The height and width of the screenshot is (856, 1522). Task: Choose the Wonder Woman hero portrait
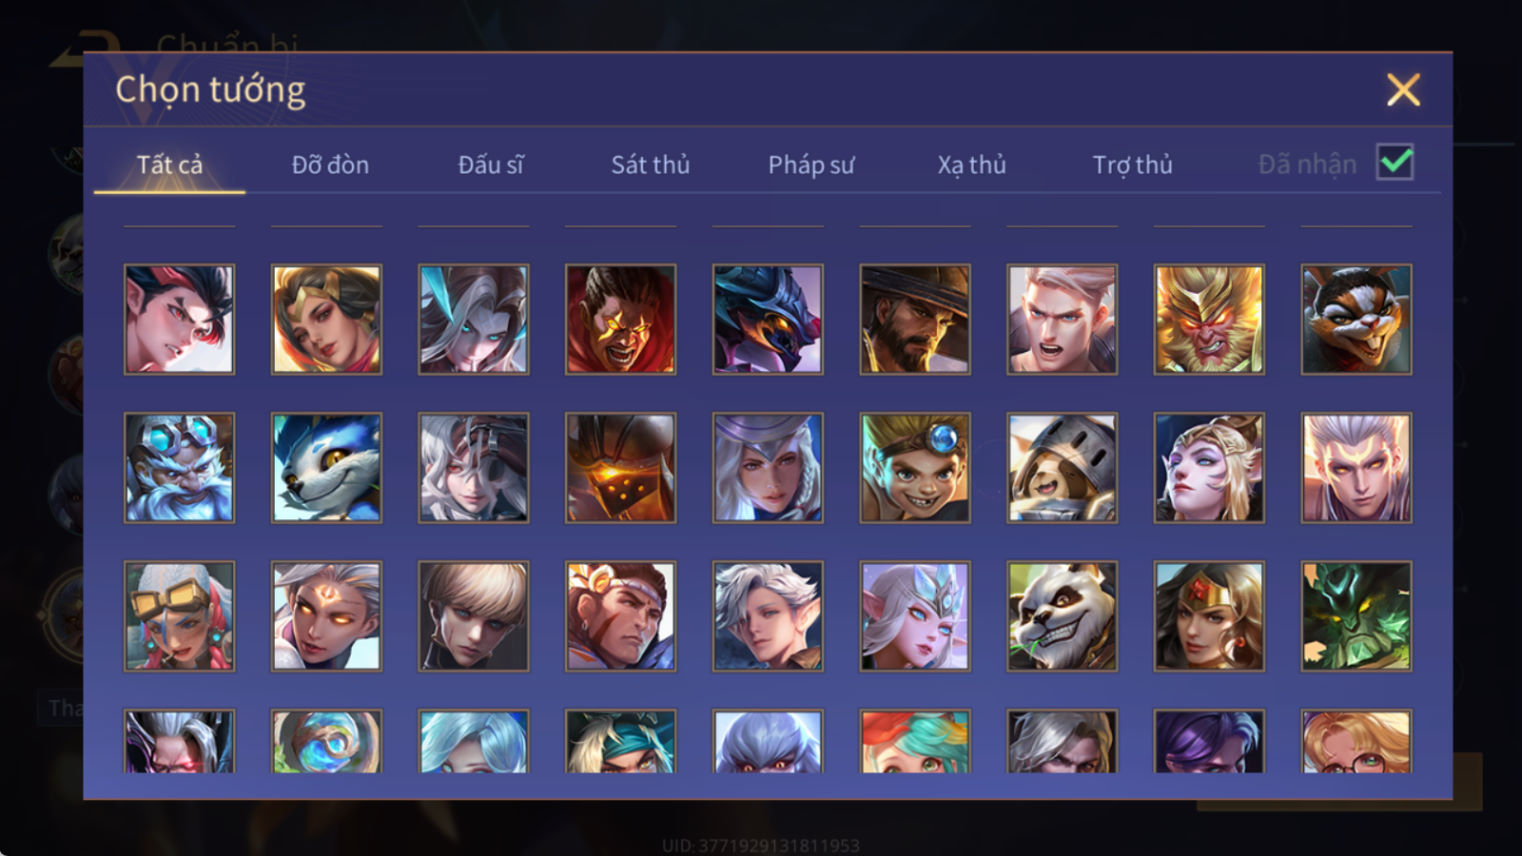click(1209, 615)
